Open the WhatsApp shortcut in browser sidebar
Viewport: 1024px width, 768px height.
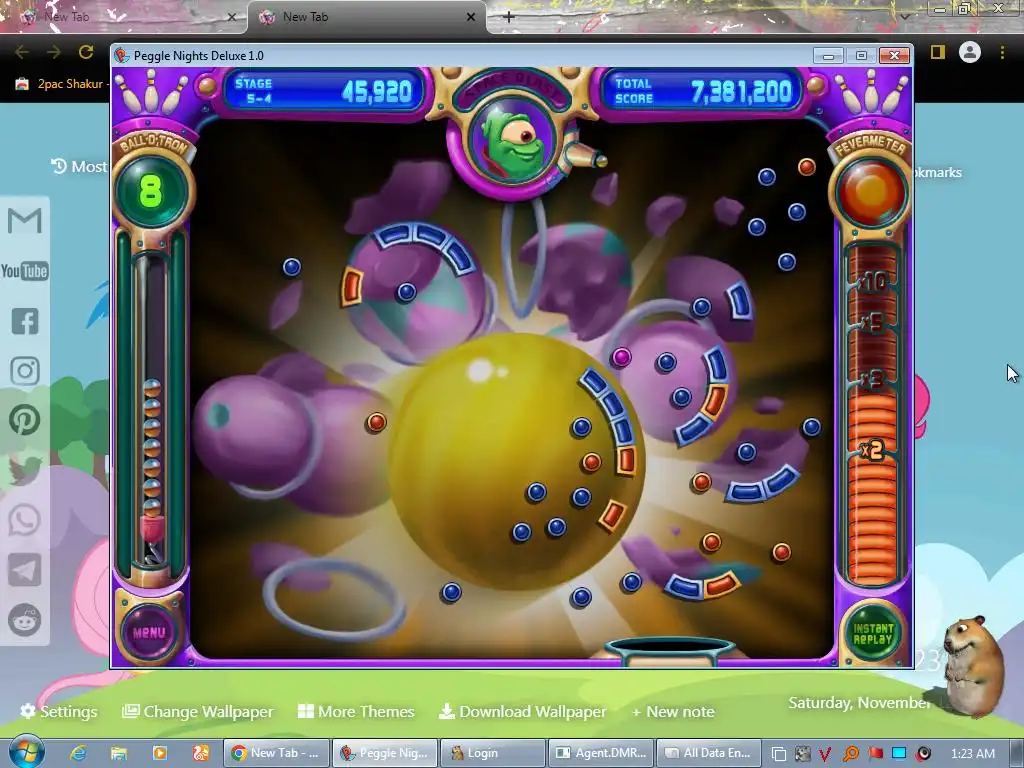(25, 520)
